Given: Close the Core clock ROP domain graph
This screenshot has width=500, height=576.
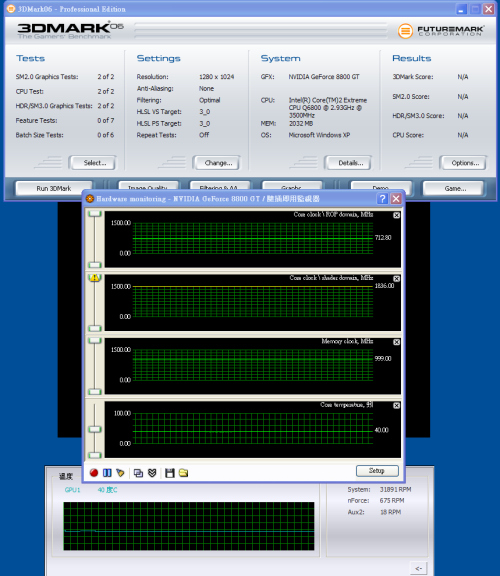Looking at the screenshot, I should pyautogui.click(x=396, y=215).
